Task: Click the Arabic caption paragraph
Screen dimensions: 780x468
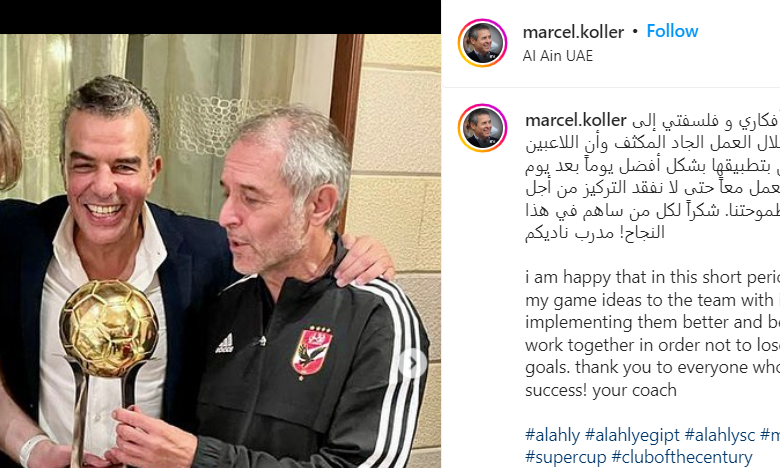Action: [652, 176]
